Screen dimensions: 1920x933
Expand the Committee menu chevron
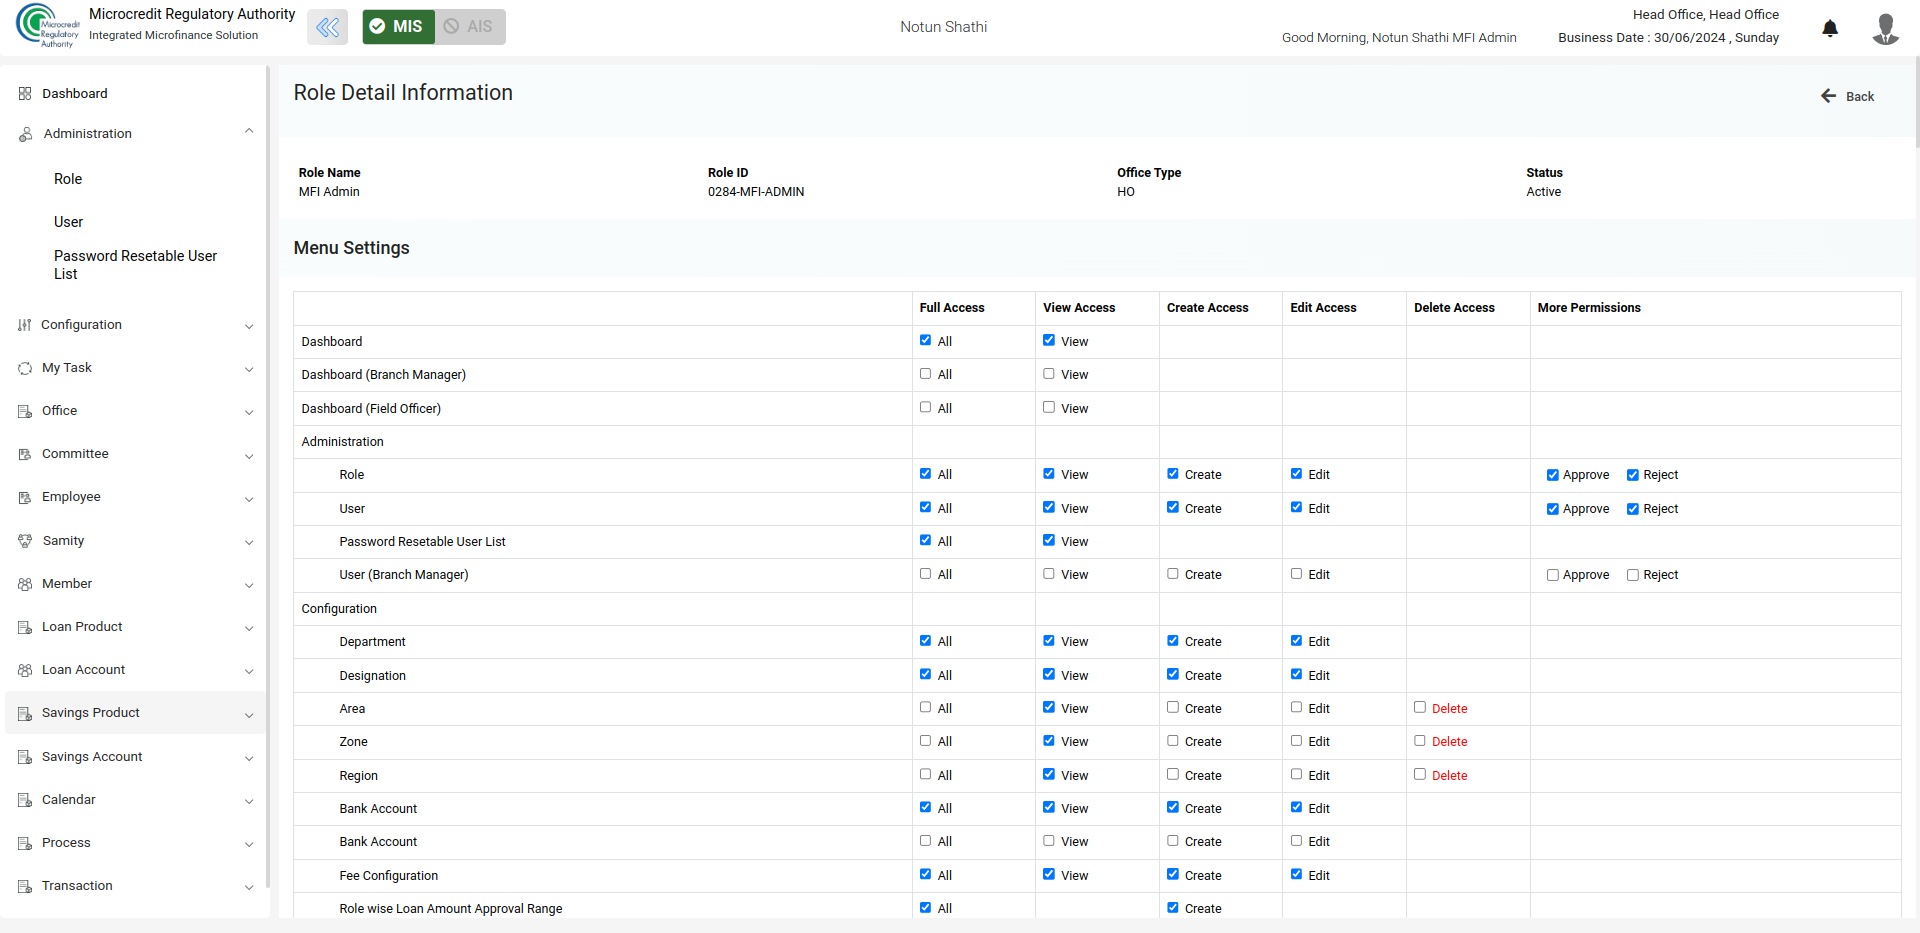click(x=249, y=456)
